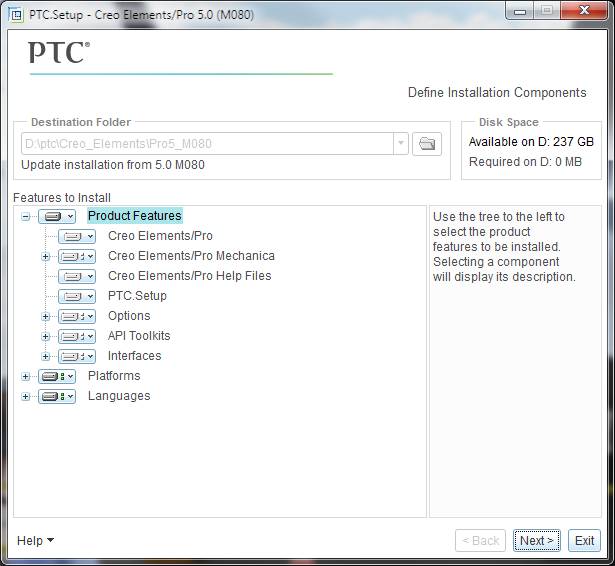Expand the Creo Elements/Pro Mechanica node

coord(45,256)
